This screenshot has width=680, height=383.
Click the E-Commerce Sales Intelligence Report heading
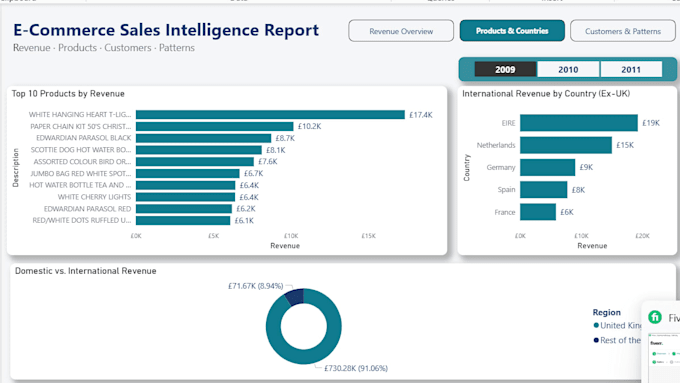(x=166, y=30)
